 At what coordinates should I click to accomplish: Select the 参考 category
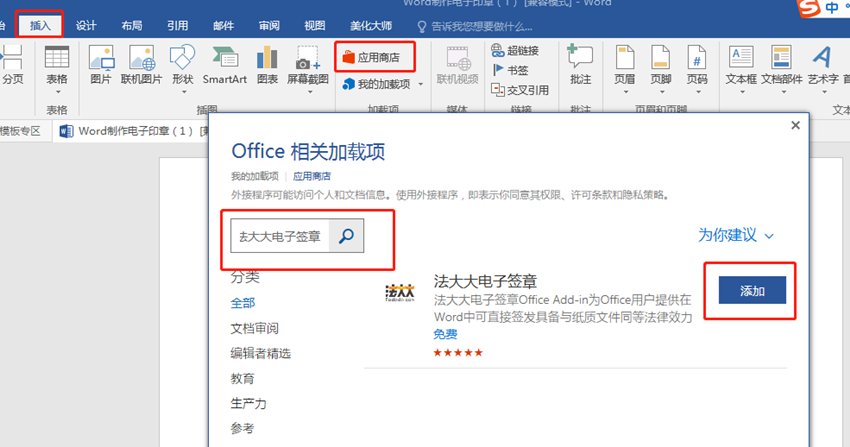(242, 428)
